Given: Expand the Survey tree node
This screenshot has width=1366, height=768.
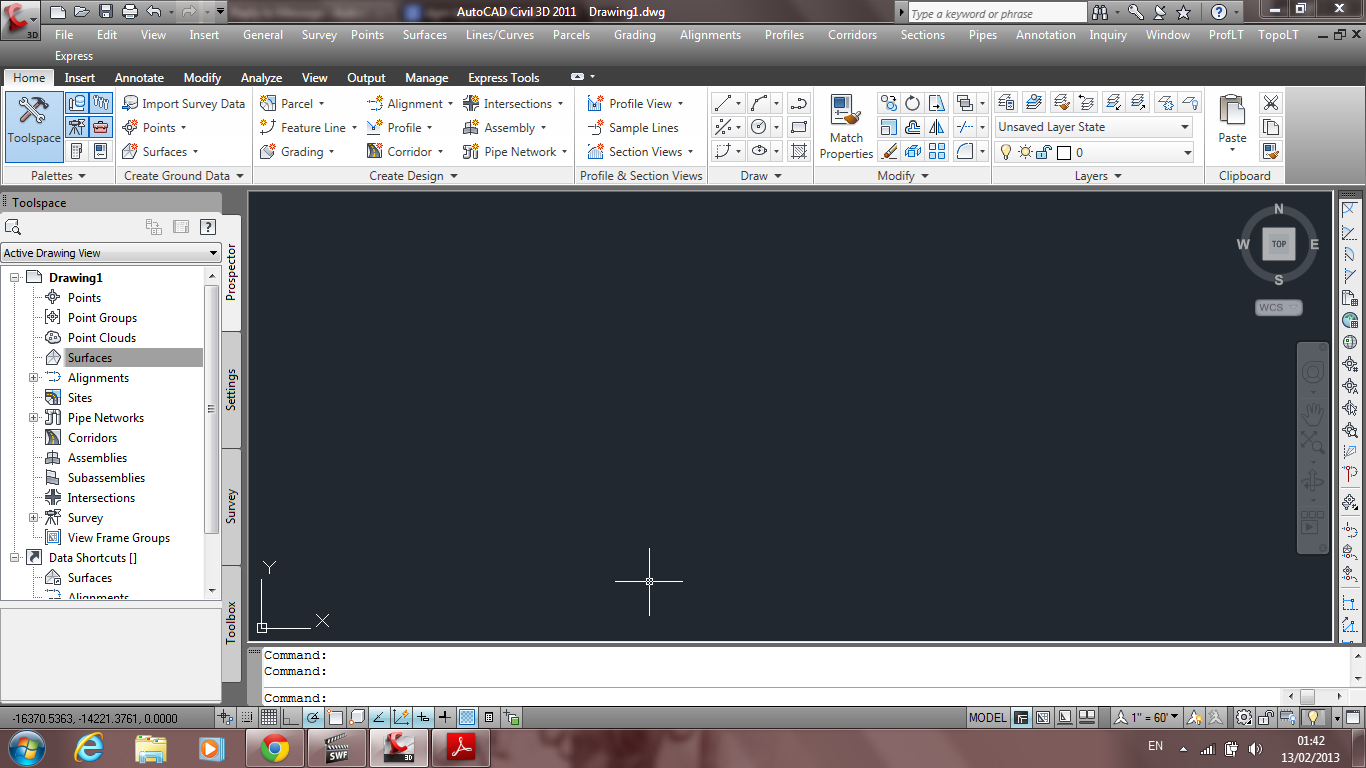Looking at the screenshot, I should click(x=33, y=517).
